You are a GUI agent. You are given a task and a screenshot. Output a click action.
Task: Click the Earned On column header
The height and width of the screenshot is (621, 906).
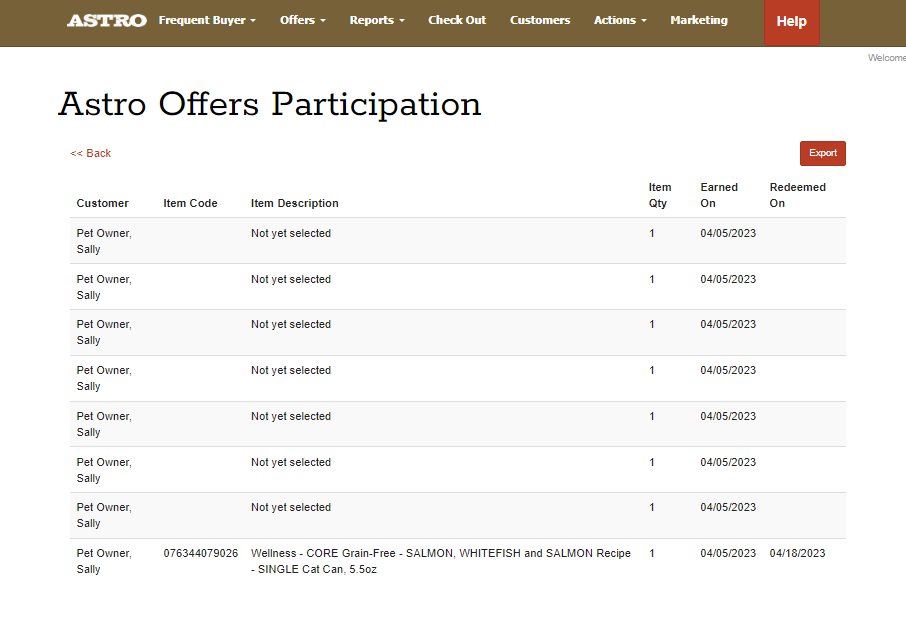click(719, 195)
